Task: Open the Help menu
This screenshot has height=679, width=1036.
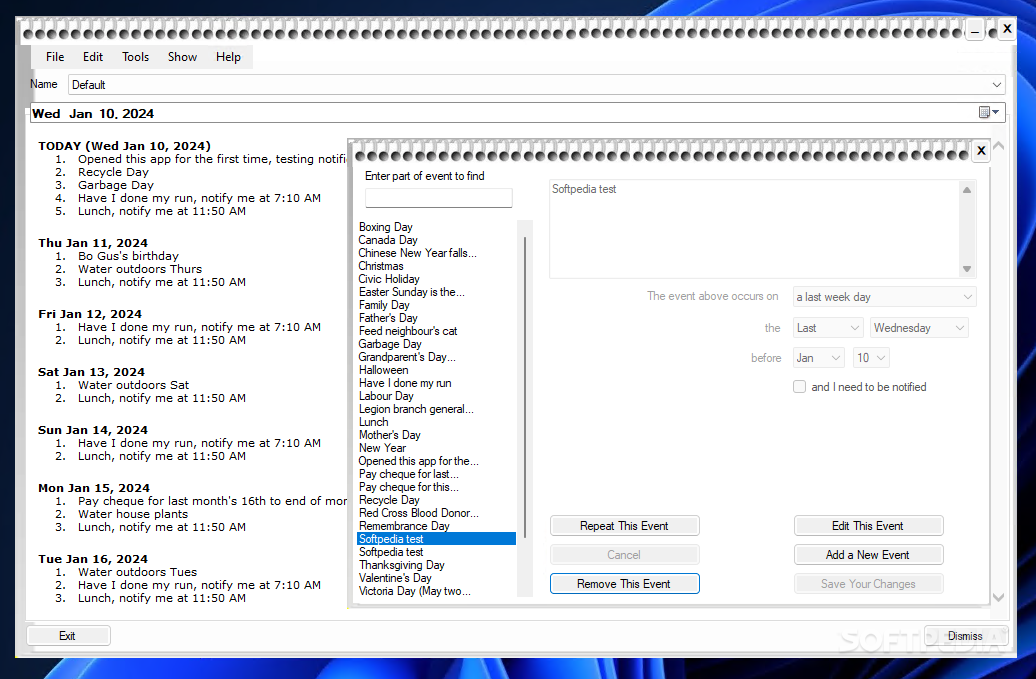Action: point(228,57)
